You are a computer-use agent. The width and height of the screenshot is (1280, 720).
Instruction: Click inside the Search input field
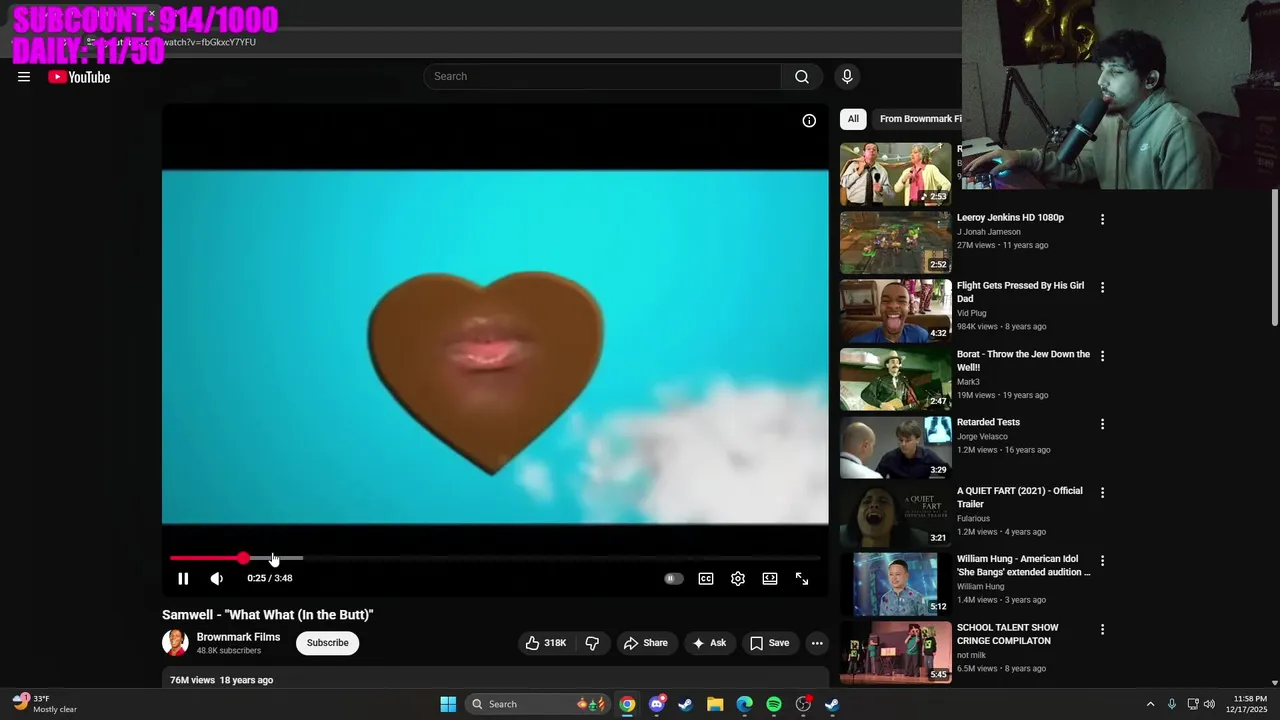click(x=603, y=77)
